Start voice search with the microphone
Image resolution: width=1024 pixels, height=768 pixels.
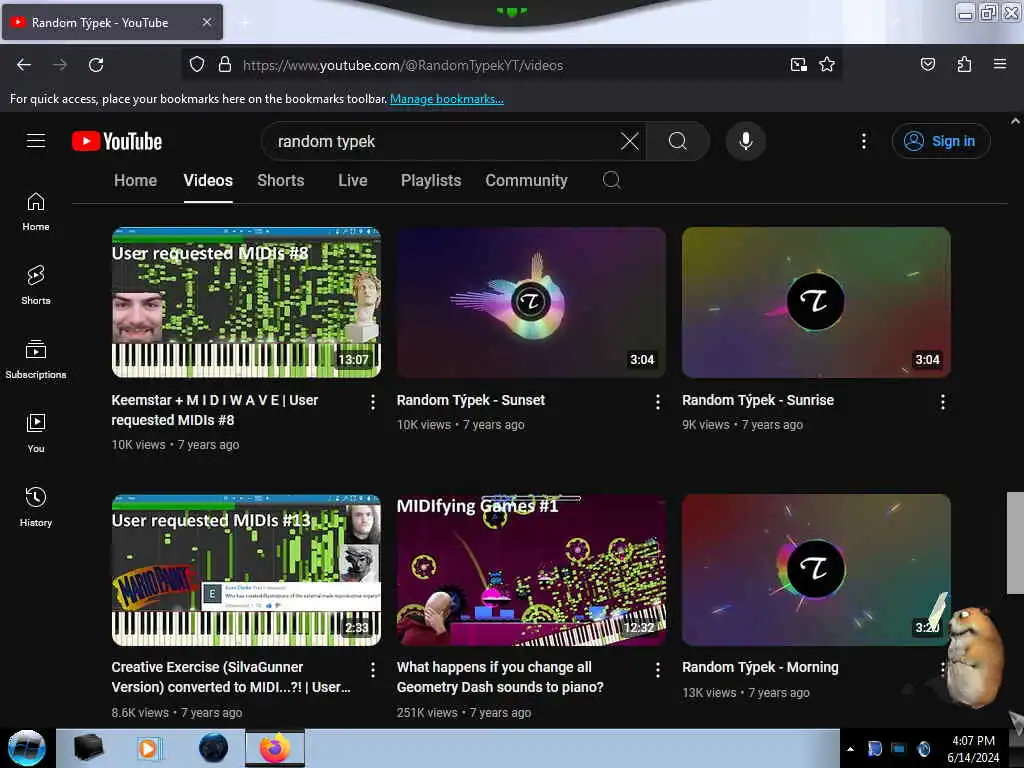746,141
